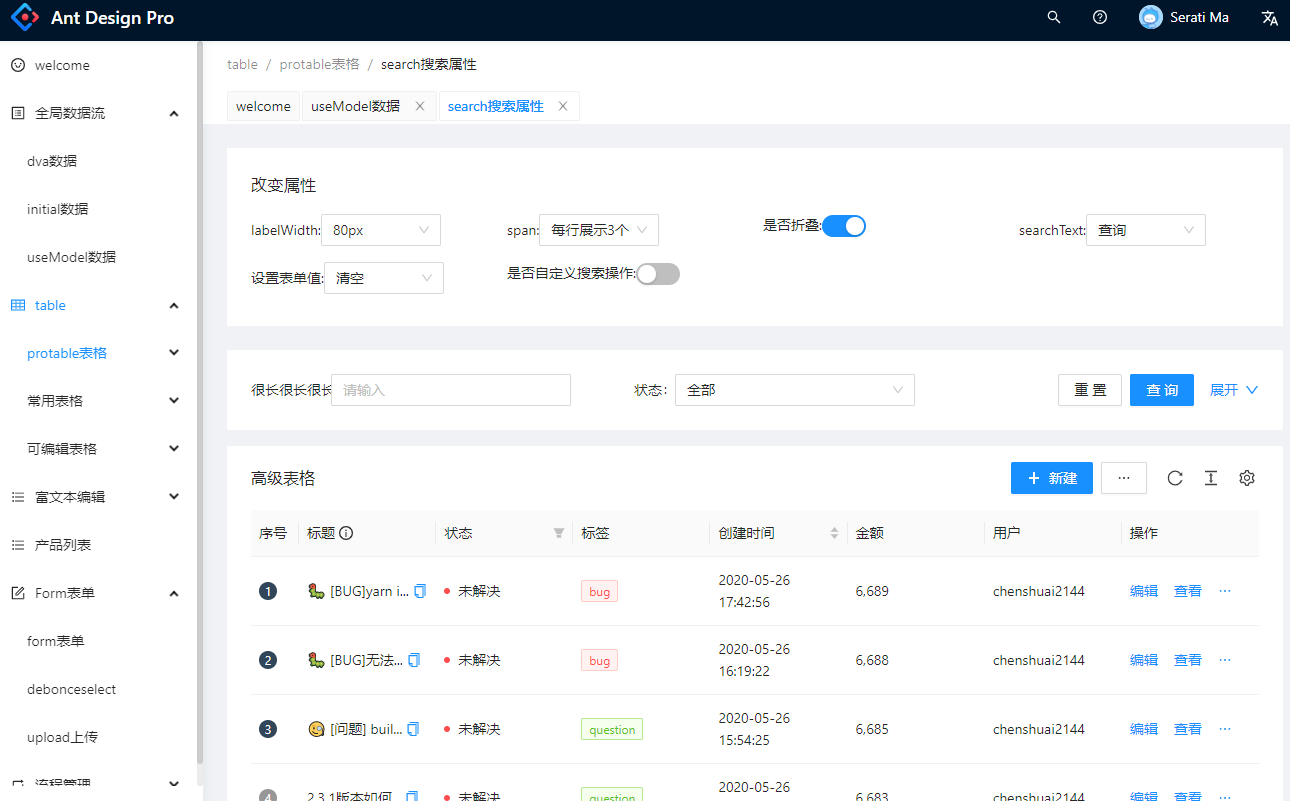
Task: Copy title of row 1 [BUG]yarn
Action: [420, 591]
